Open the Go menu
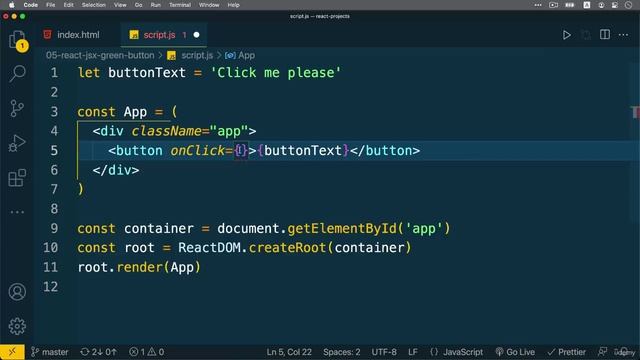This screenshot has width=640, height=360. tap(138, 5)
